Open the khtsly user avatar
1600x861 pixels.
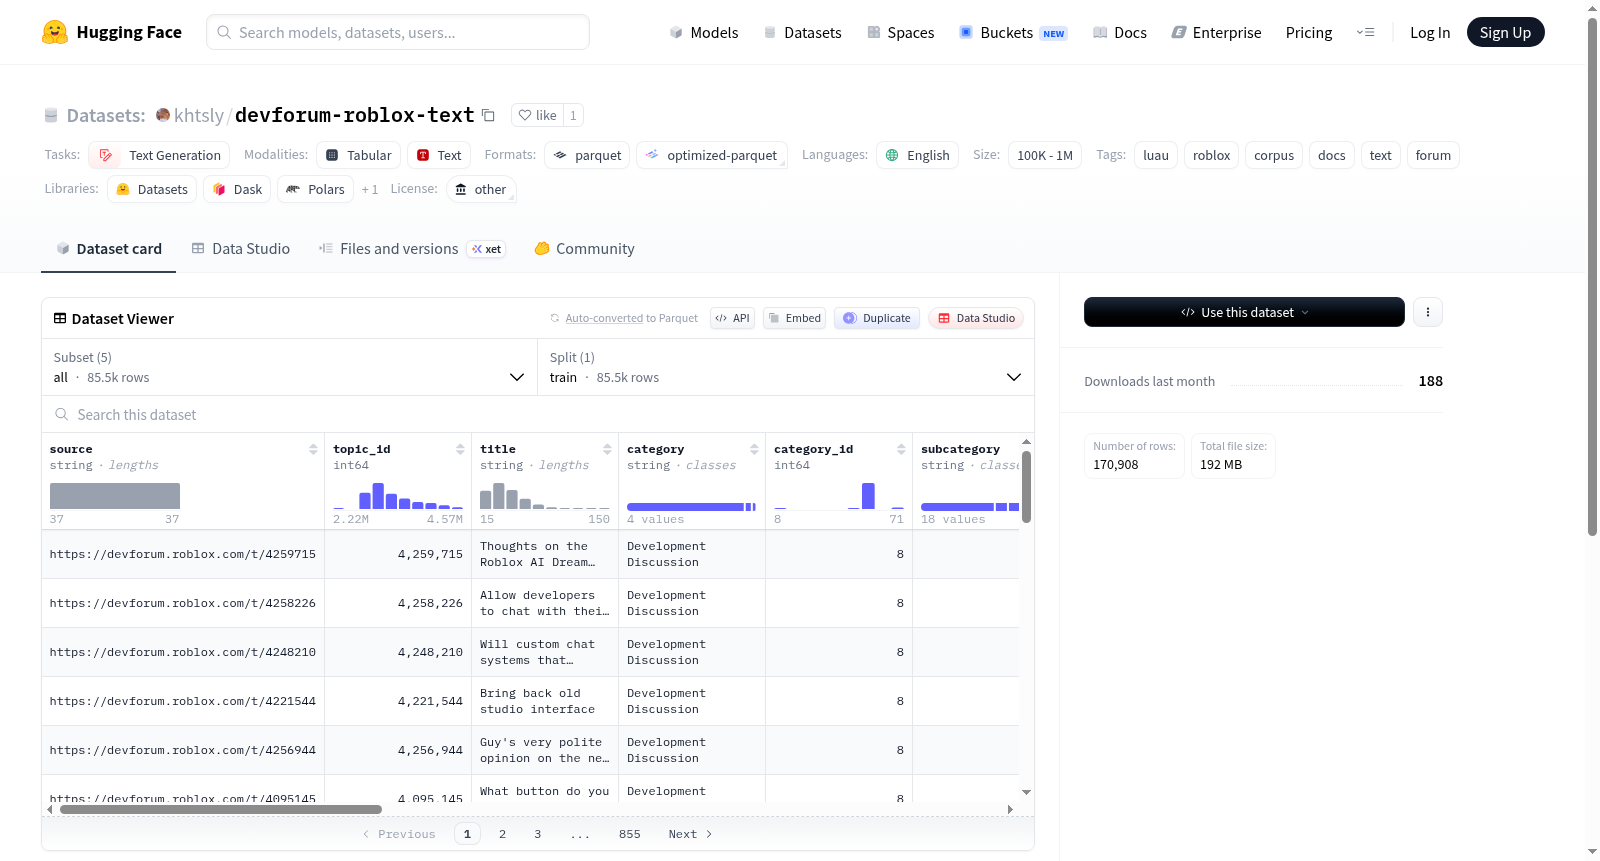[x=163, y=115]
